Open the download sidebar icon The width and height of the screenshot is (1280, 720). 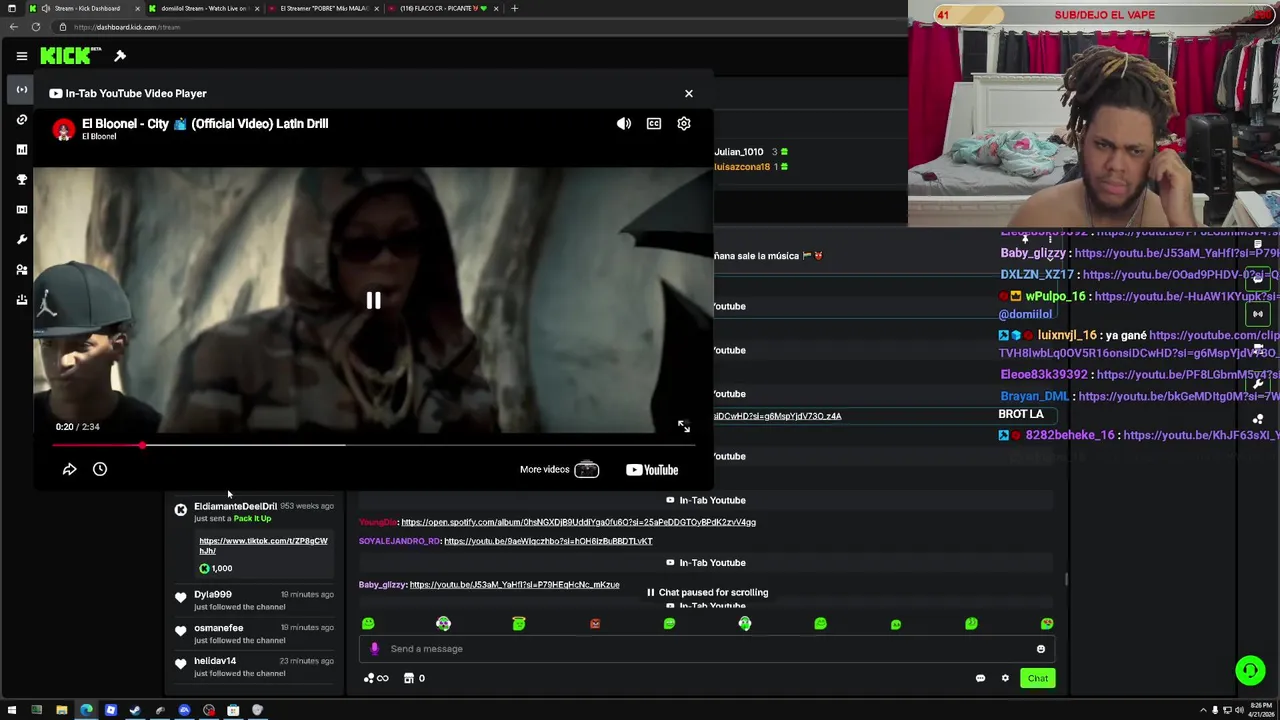(x=21, y=300)
